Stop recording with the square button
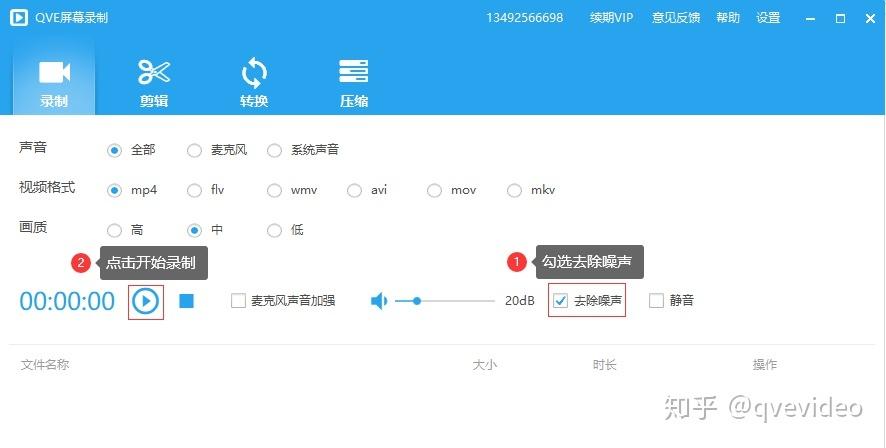Image resolution: width=886 pixels, height=448 pixels. pyautogui.click(x=186, y=301)
